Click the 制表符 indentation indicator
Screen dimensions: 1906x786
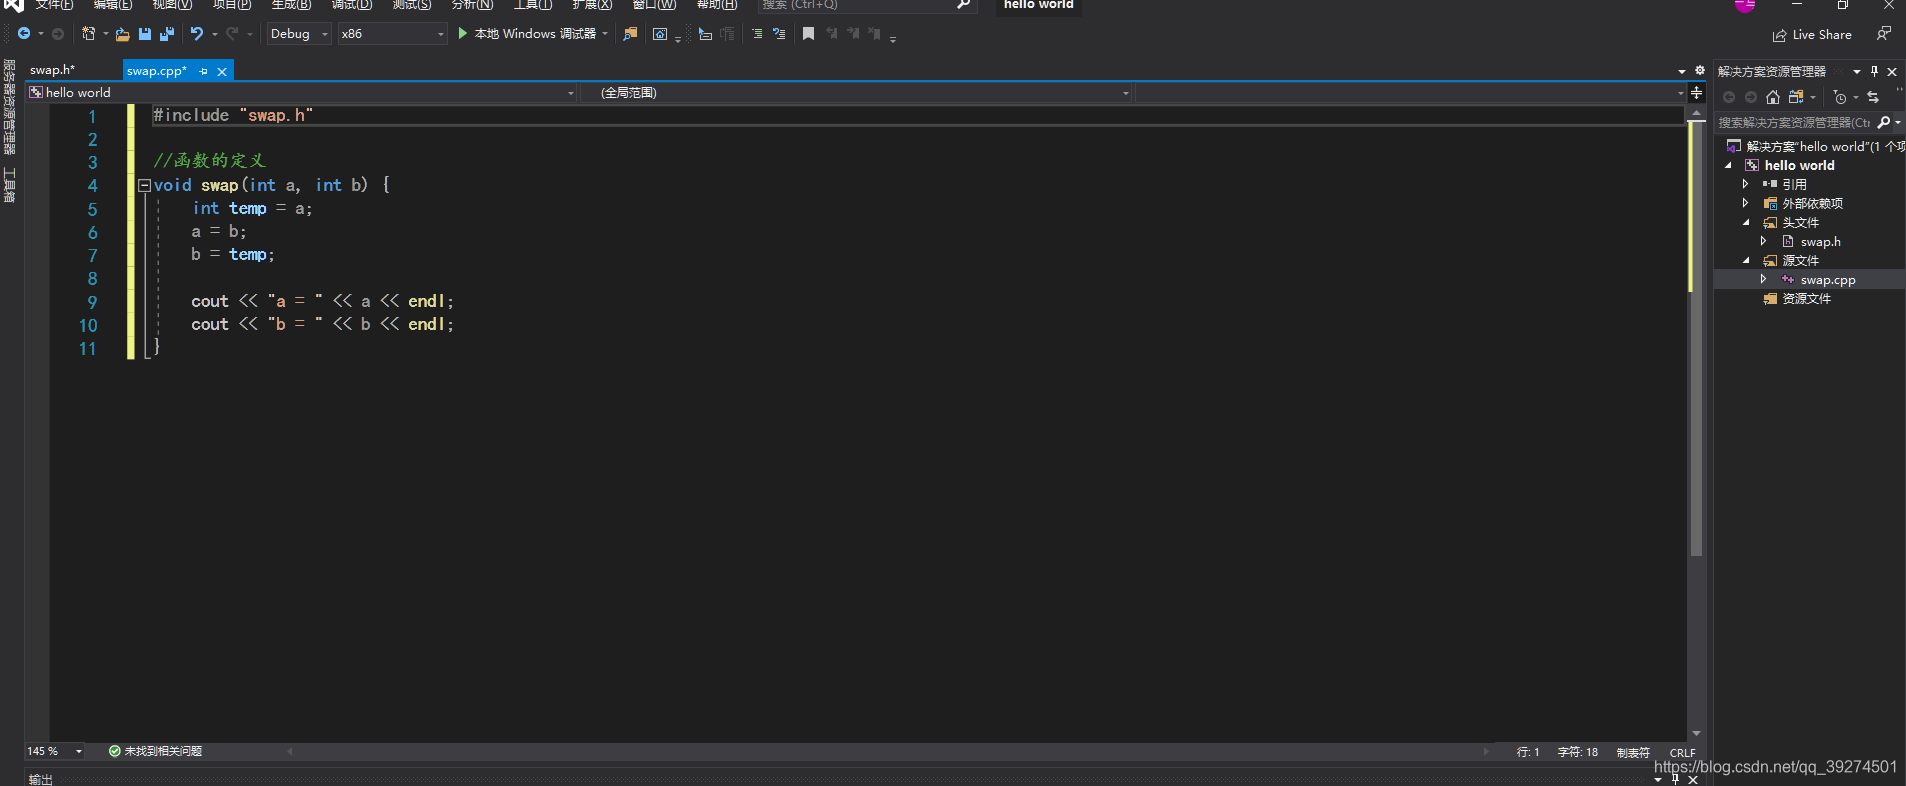tap(1633, 753)
